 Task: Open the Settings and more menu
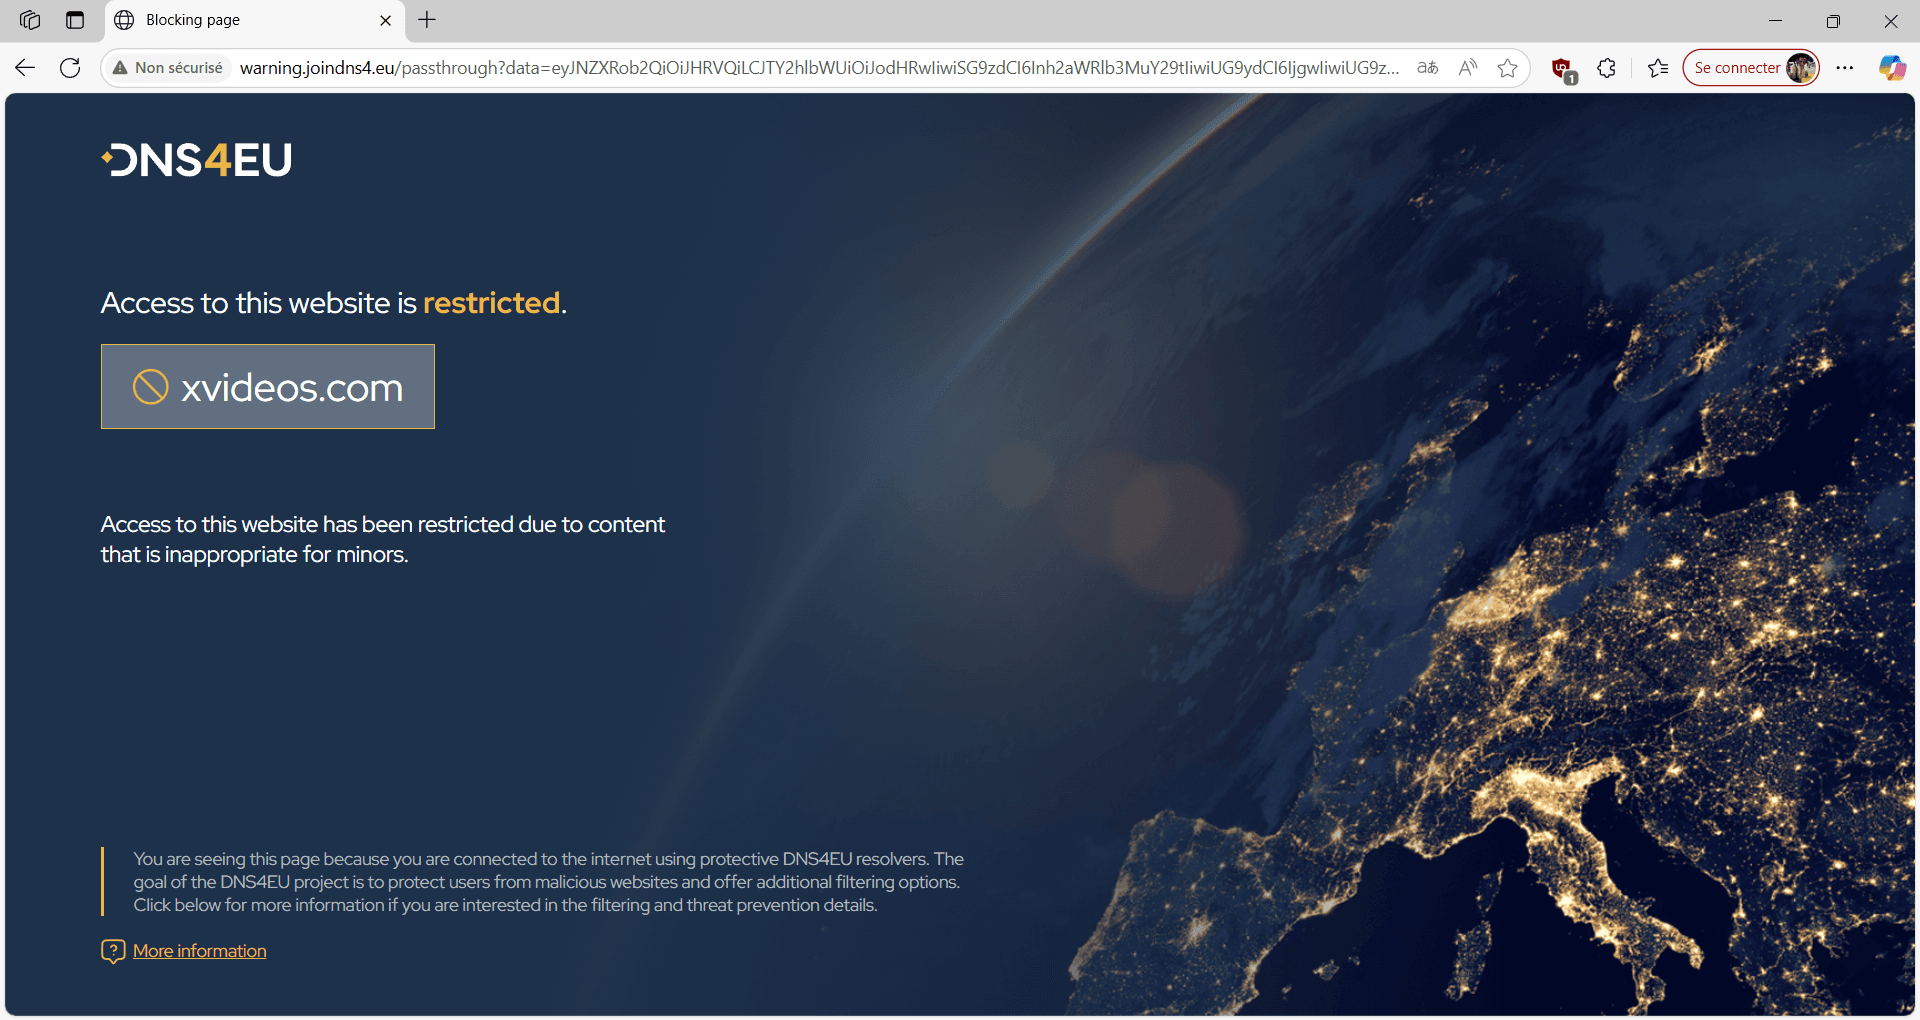point(1845,68)
